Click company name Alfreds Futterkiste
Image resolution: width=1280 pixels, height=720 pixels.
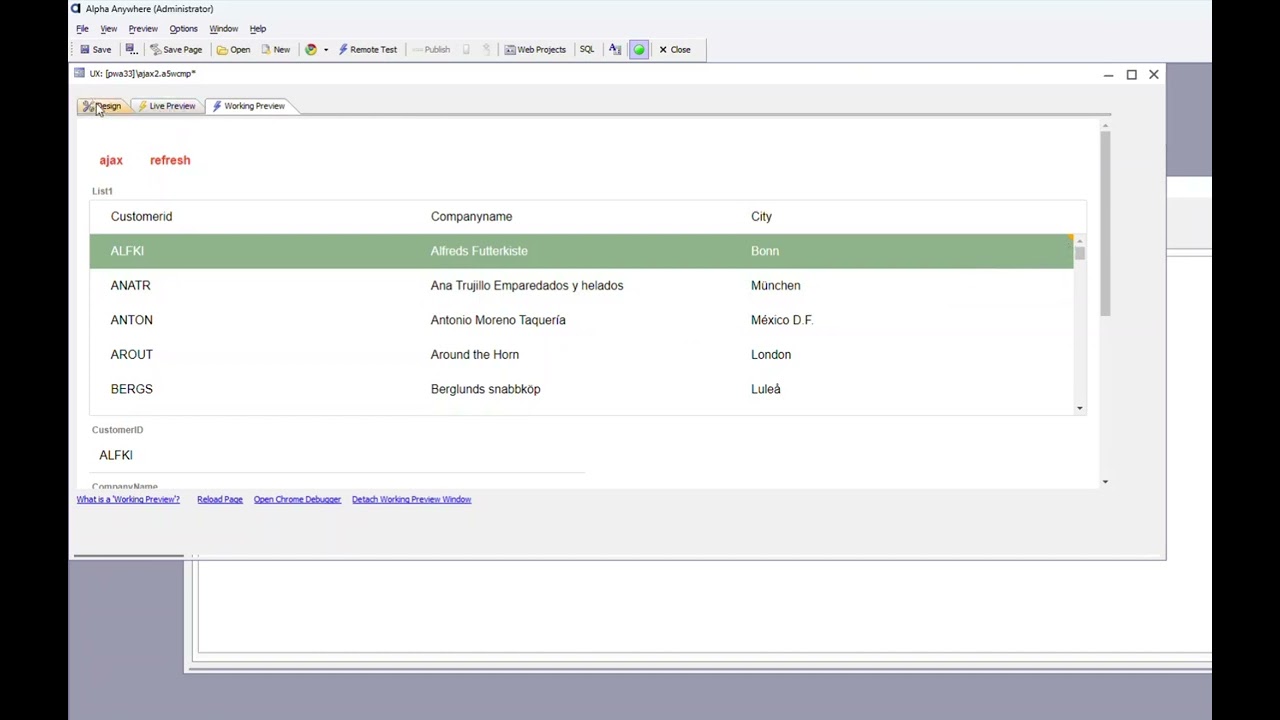point(479,251)
